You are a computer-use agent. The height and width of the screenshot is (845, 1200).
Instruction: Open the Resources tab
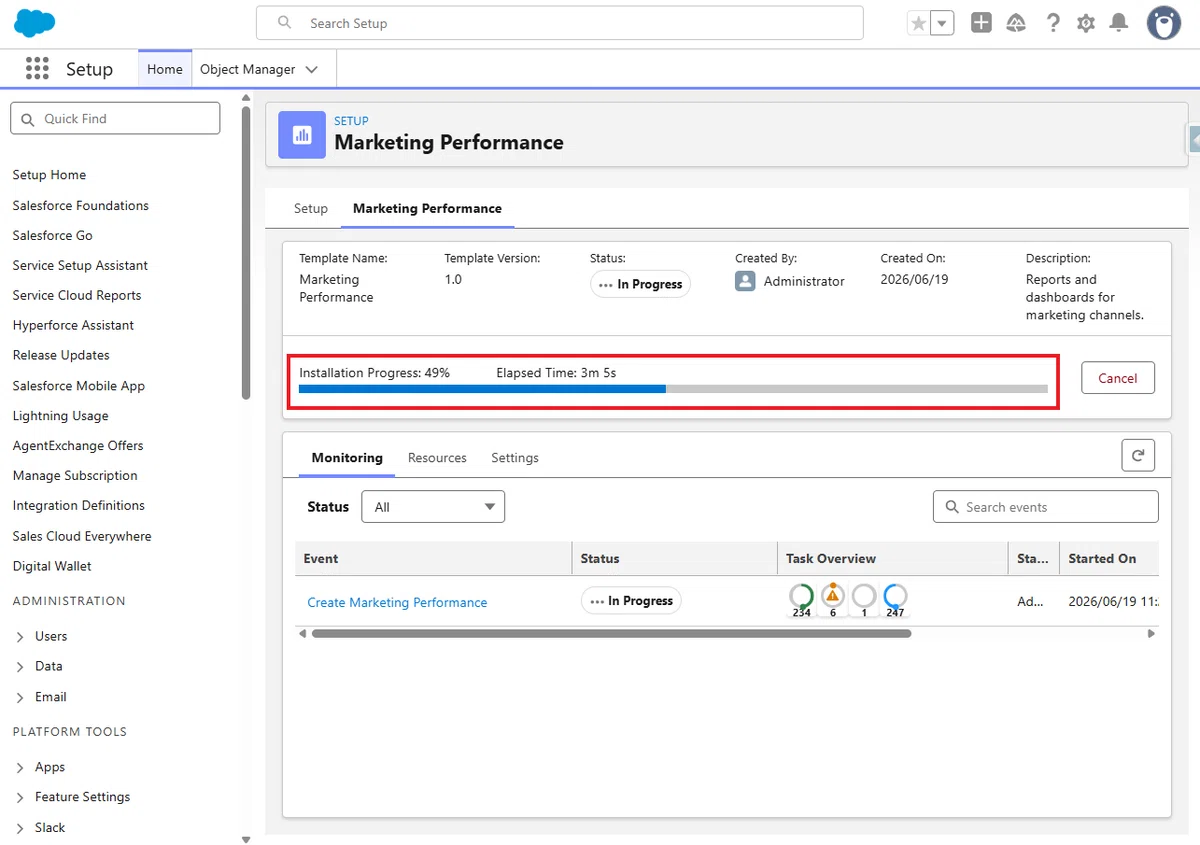(x=437, y=457)
